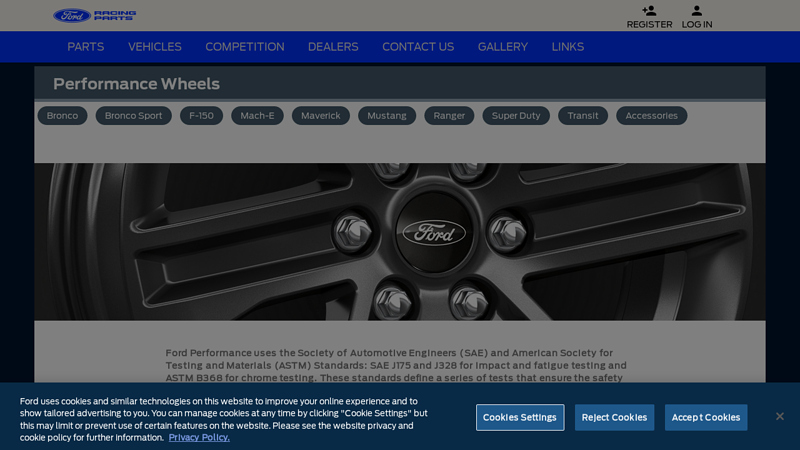Screen dimensions: 800x450
Task: Open the Competition menu
Action: point(245,47)
